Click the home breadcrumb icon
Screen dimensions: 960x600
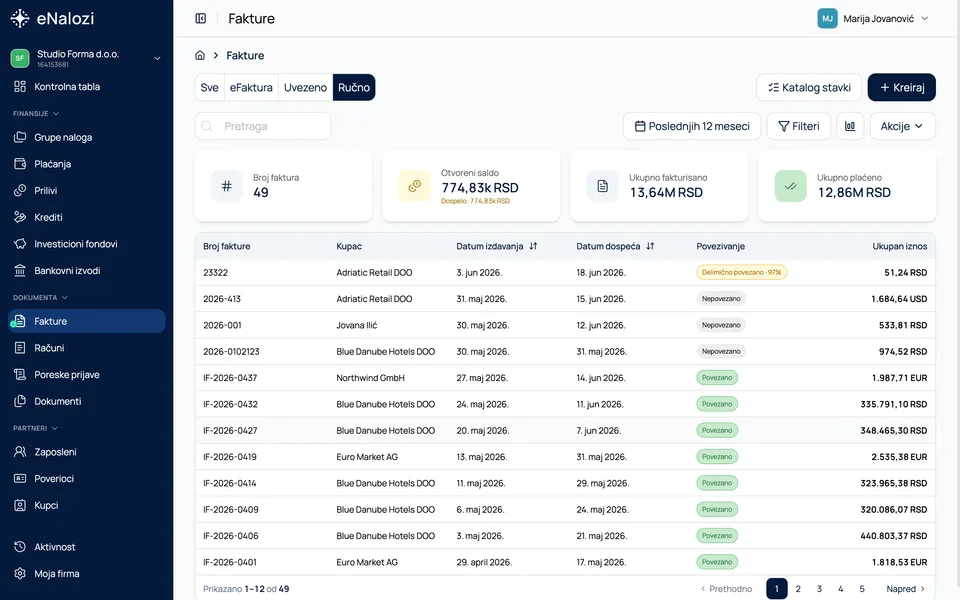(x=200, y=55)
